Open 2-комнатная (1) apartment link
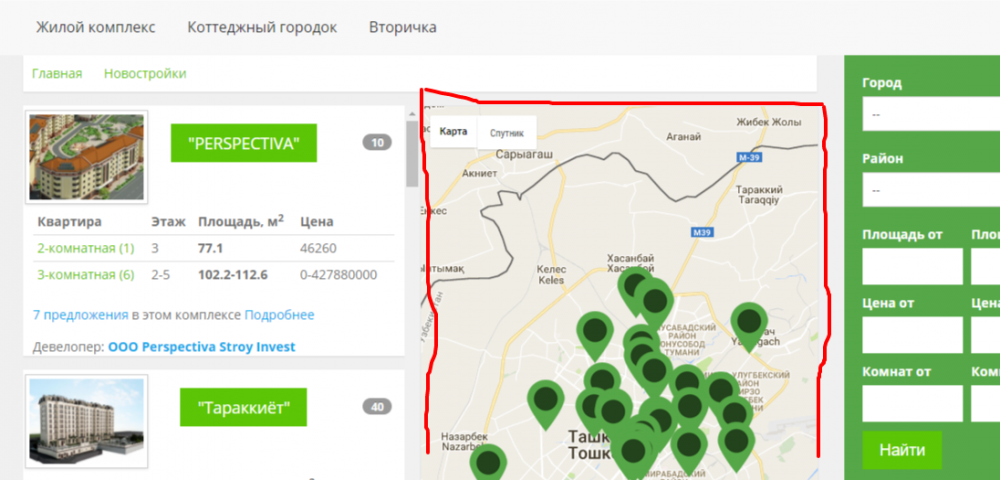The height and width of the screenshot is (480, 1000). coord(84,248)
